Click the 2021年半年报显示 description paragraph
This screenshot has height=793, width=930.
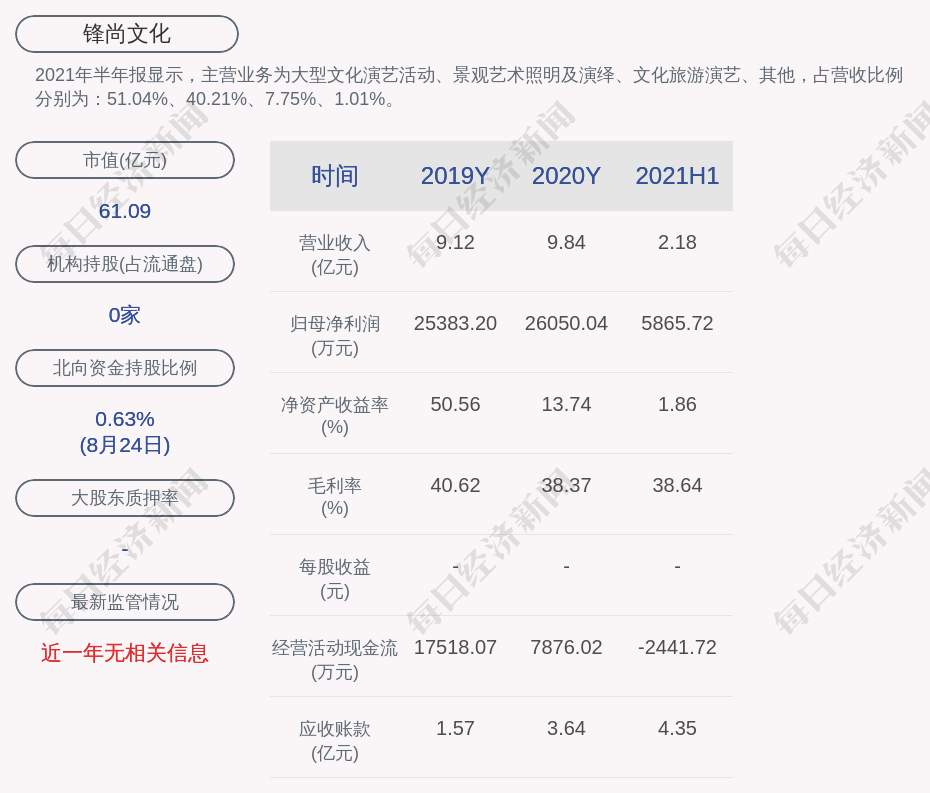pyautogui.click(x=469, y=87)
